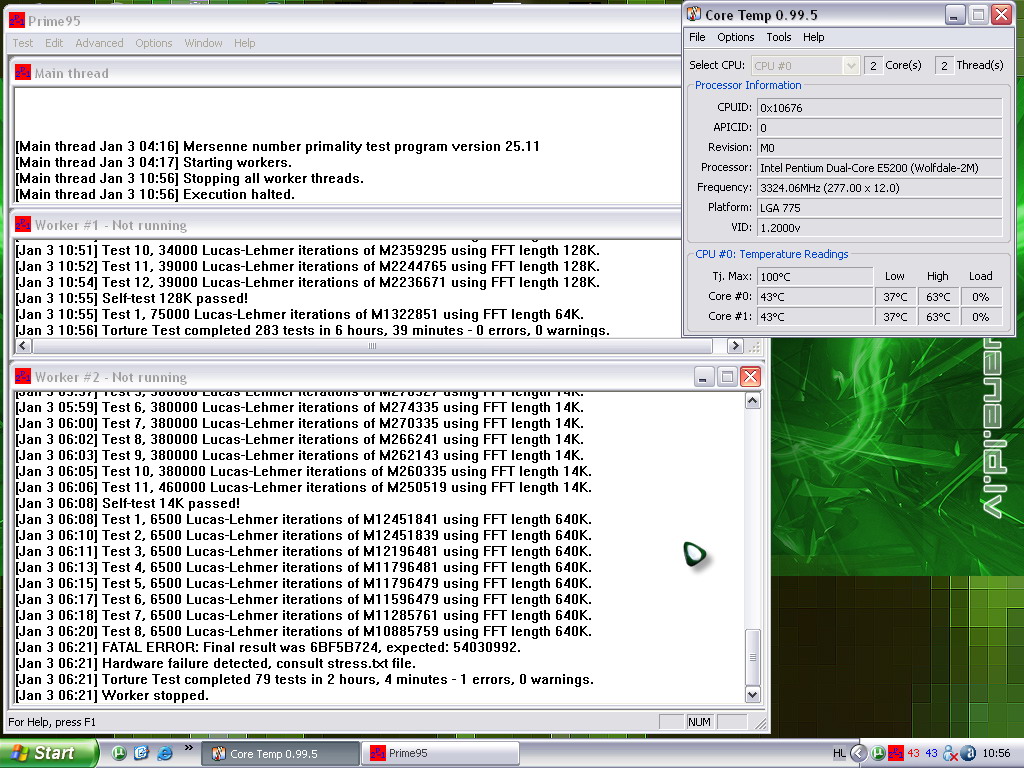Open the Select CPU dropdown
The width and height of the screenshot is (1024, 768).
click(x=805, y=65)
